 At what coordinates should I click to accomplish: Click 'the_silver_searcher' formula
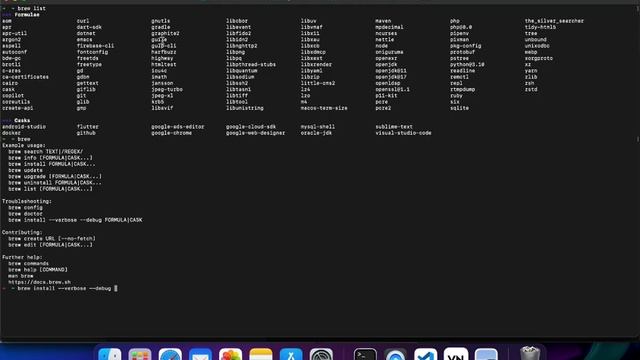tap(554, 21)
